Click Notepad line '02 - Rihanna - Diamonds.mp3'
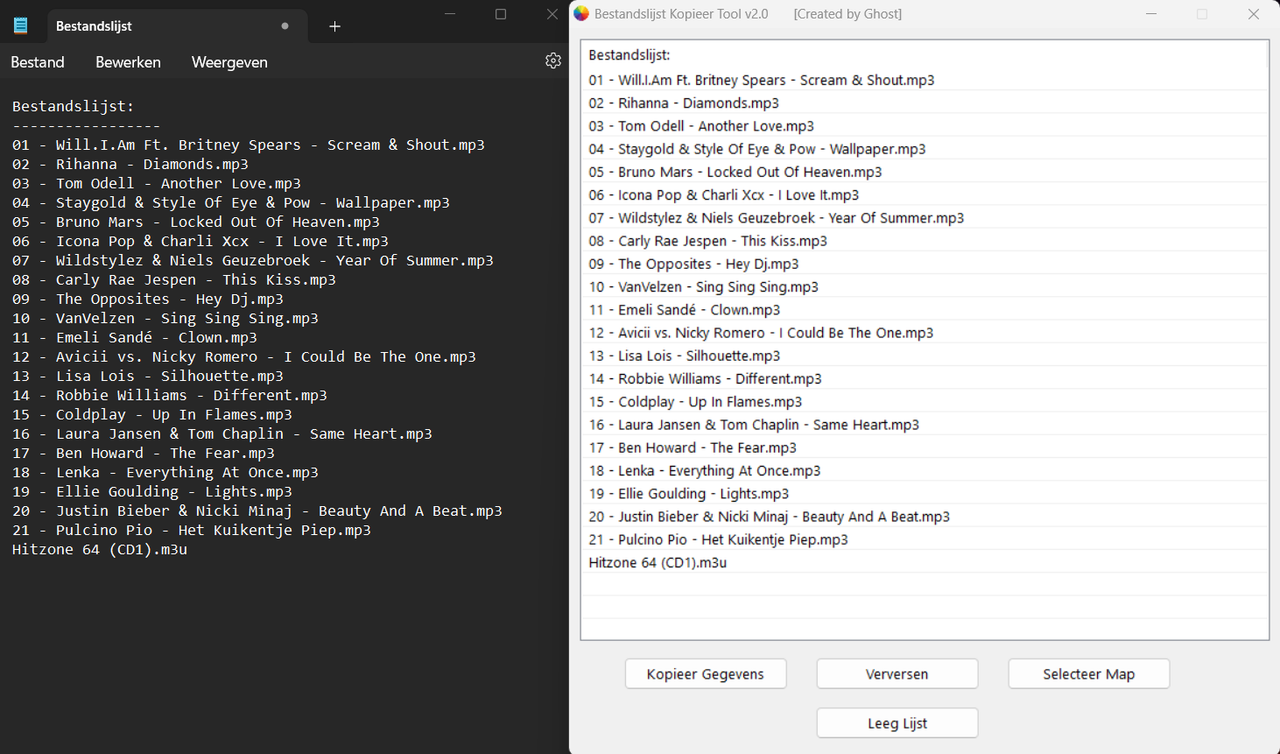Screen dimensions: 1280x754 pyautogui.click(x=130, y=164)
